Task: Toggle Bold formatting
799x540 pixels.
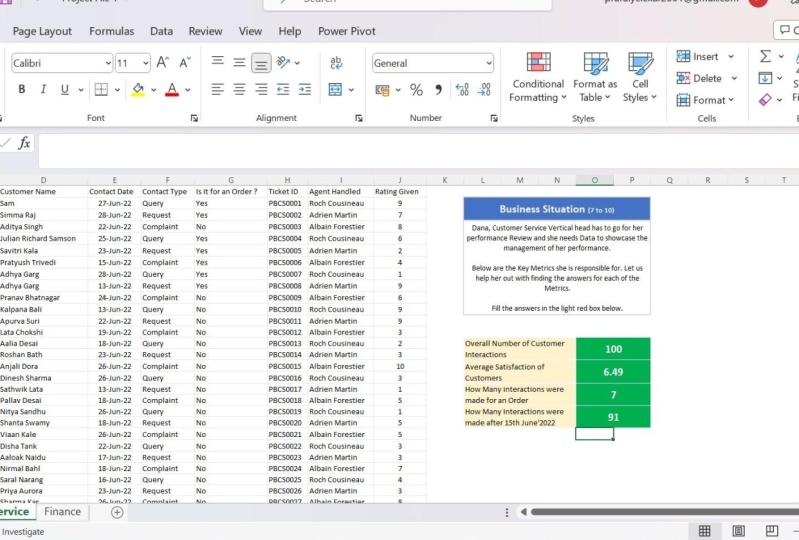Action: click(x=21, y=90)
